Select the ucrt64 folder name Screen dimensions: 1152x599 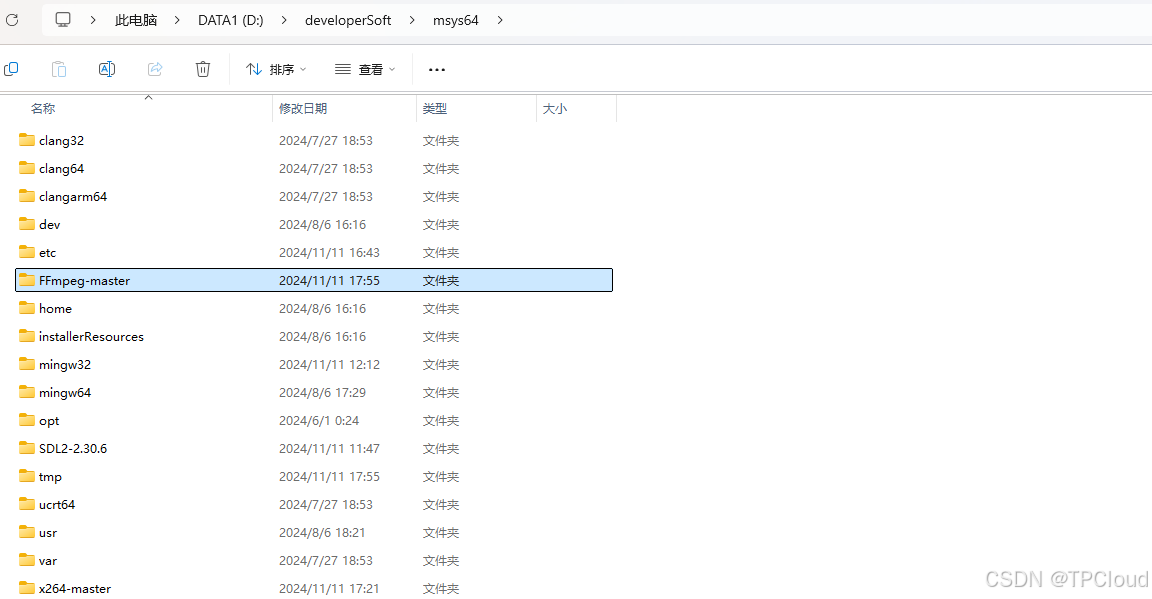[57, 505]
